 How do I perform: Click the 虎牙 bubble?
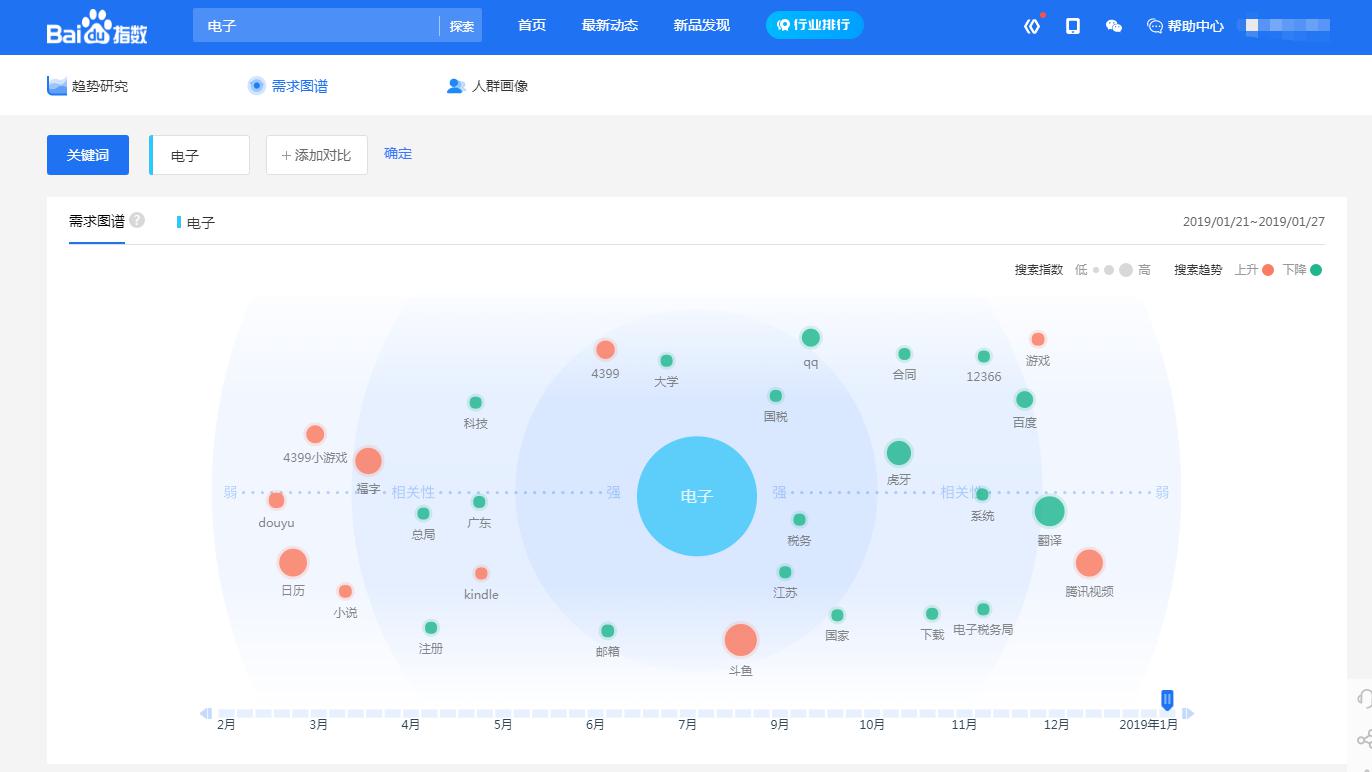point(899,453)
